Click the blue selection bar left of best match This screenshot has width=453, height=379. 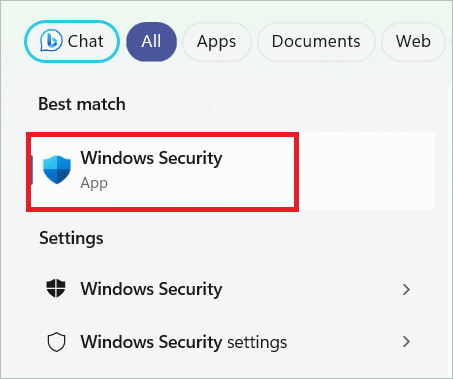click(x=31, y=170)
